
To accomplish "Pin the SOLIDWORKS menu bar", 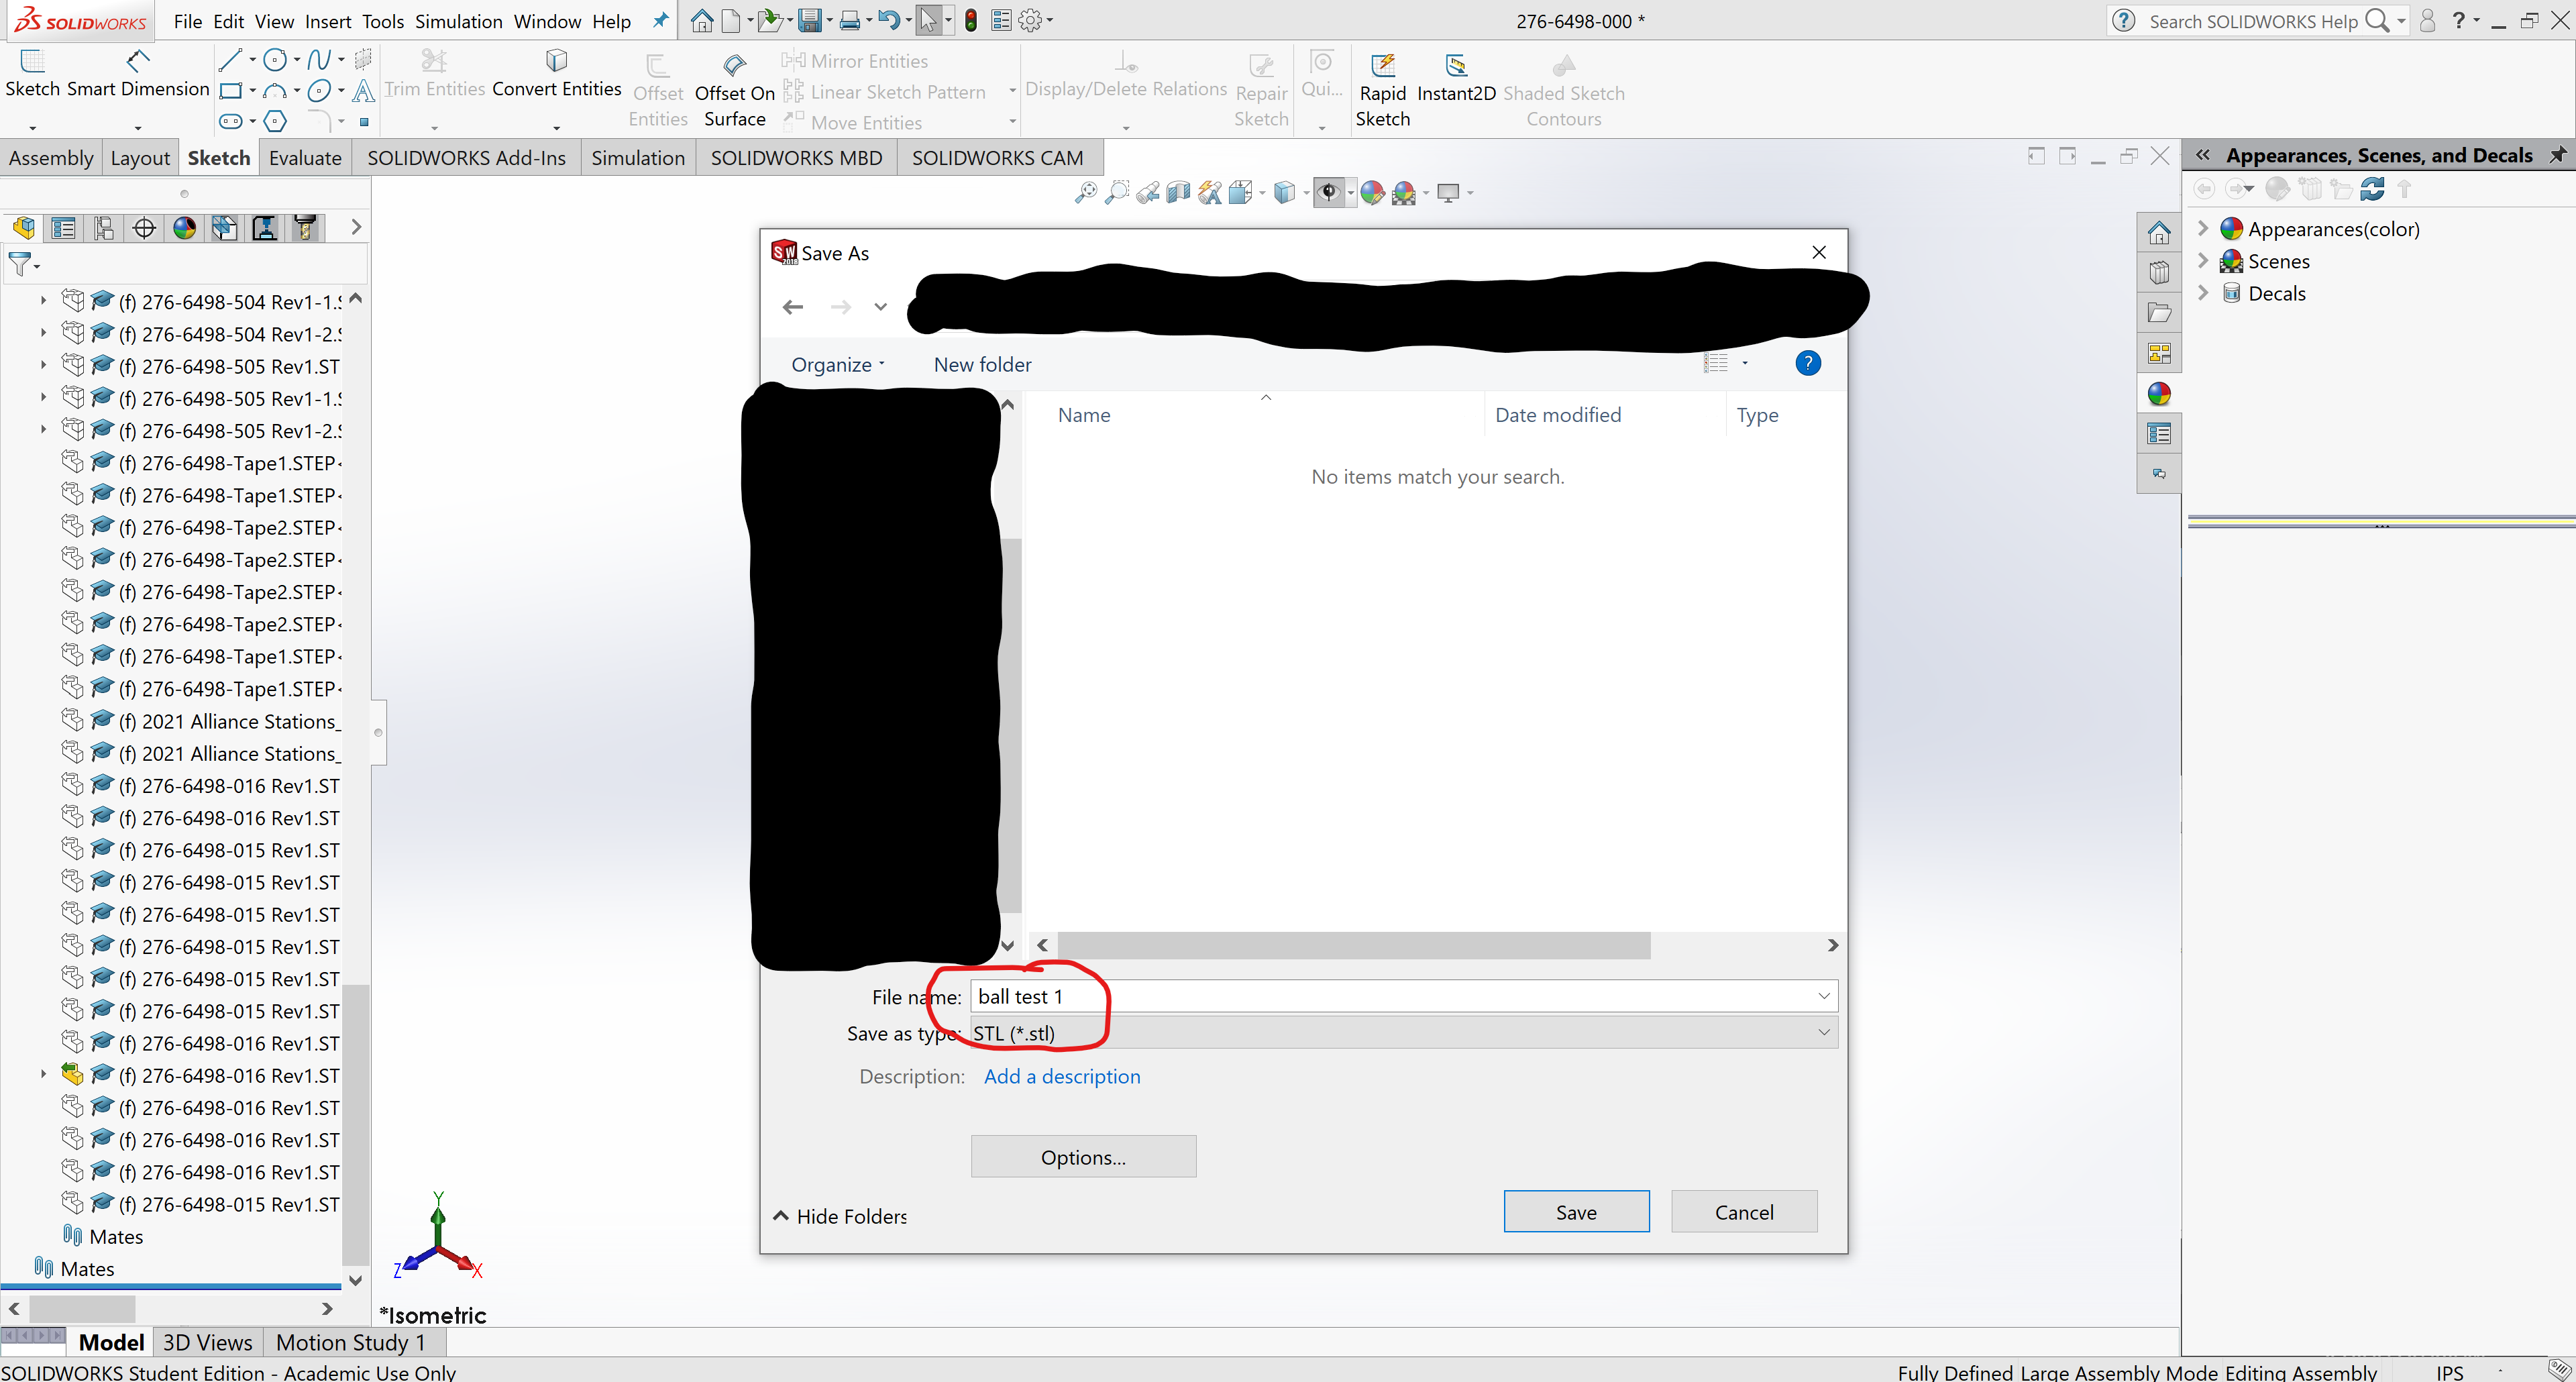I will 660,20.
